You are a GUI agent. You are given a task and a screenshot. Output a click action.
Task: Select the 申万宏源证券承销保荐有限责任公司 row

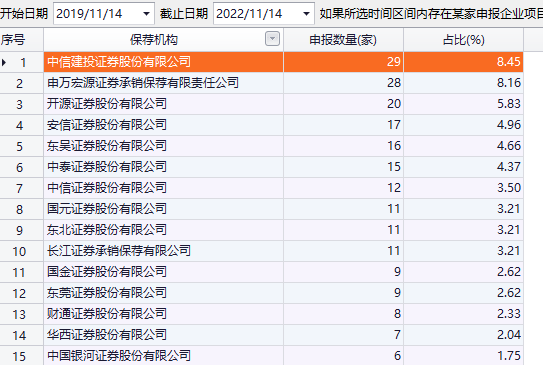click(261, 83)
